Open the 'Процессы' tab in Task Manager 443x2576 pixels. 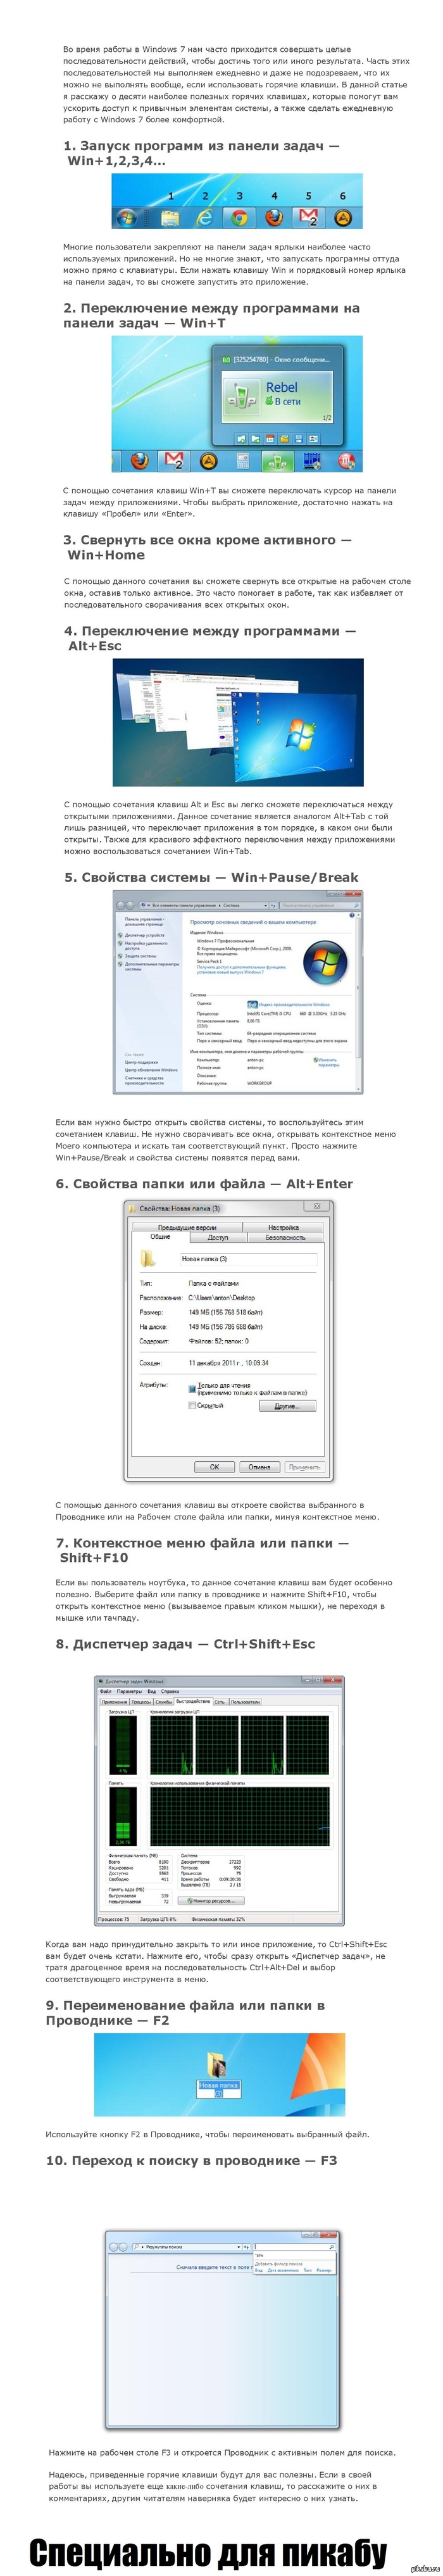pyautogui.click(x=141, y=1701)
